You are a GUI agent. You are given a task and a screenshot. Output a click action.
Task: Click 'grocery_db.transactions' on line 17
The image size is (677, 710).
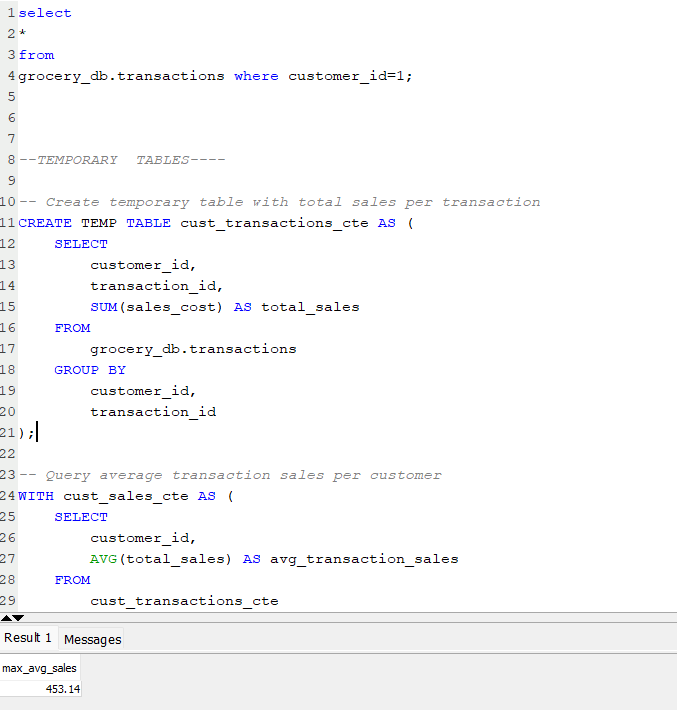pyautogui.click(x=193, y=350)
